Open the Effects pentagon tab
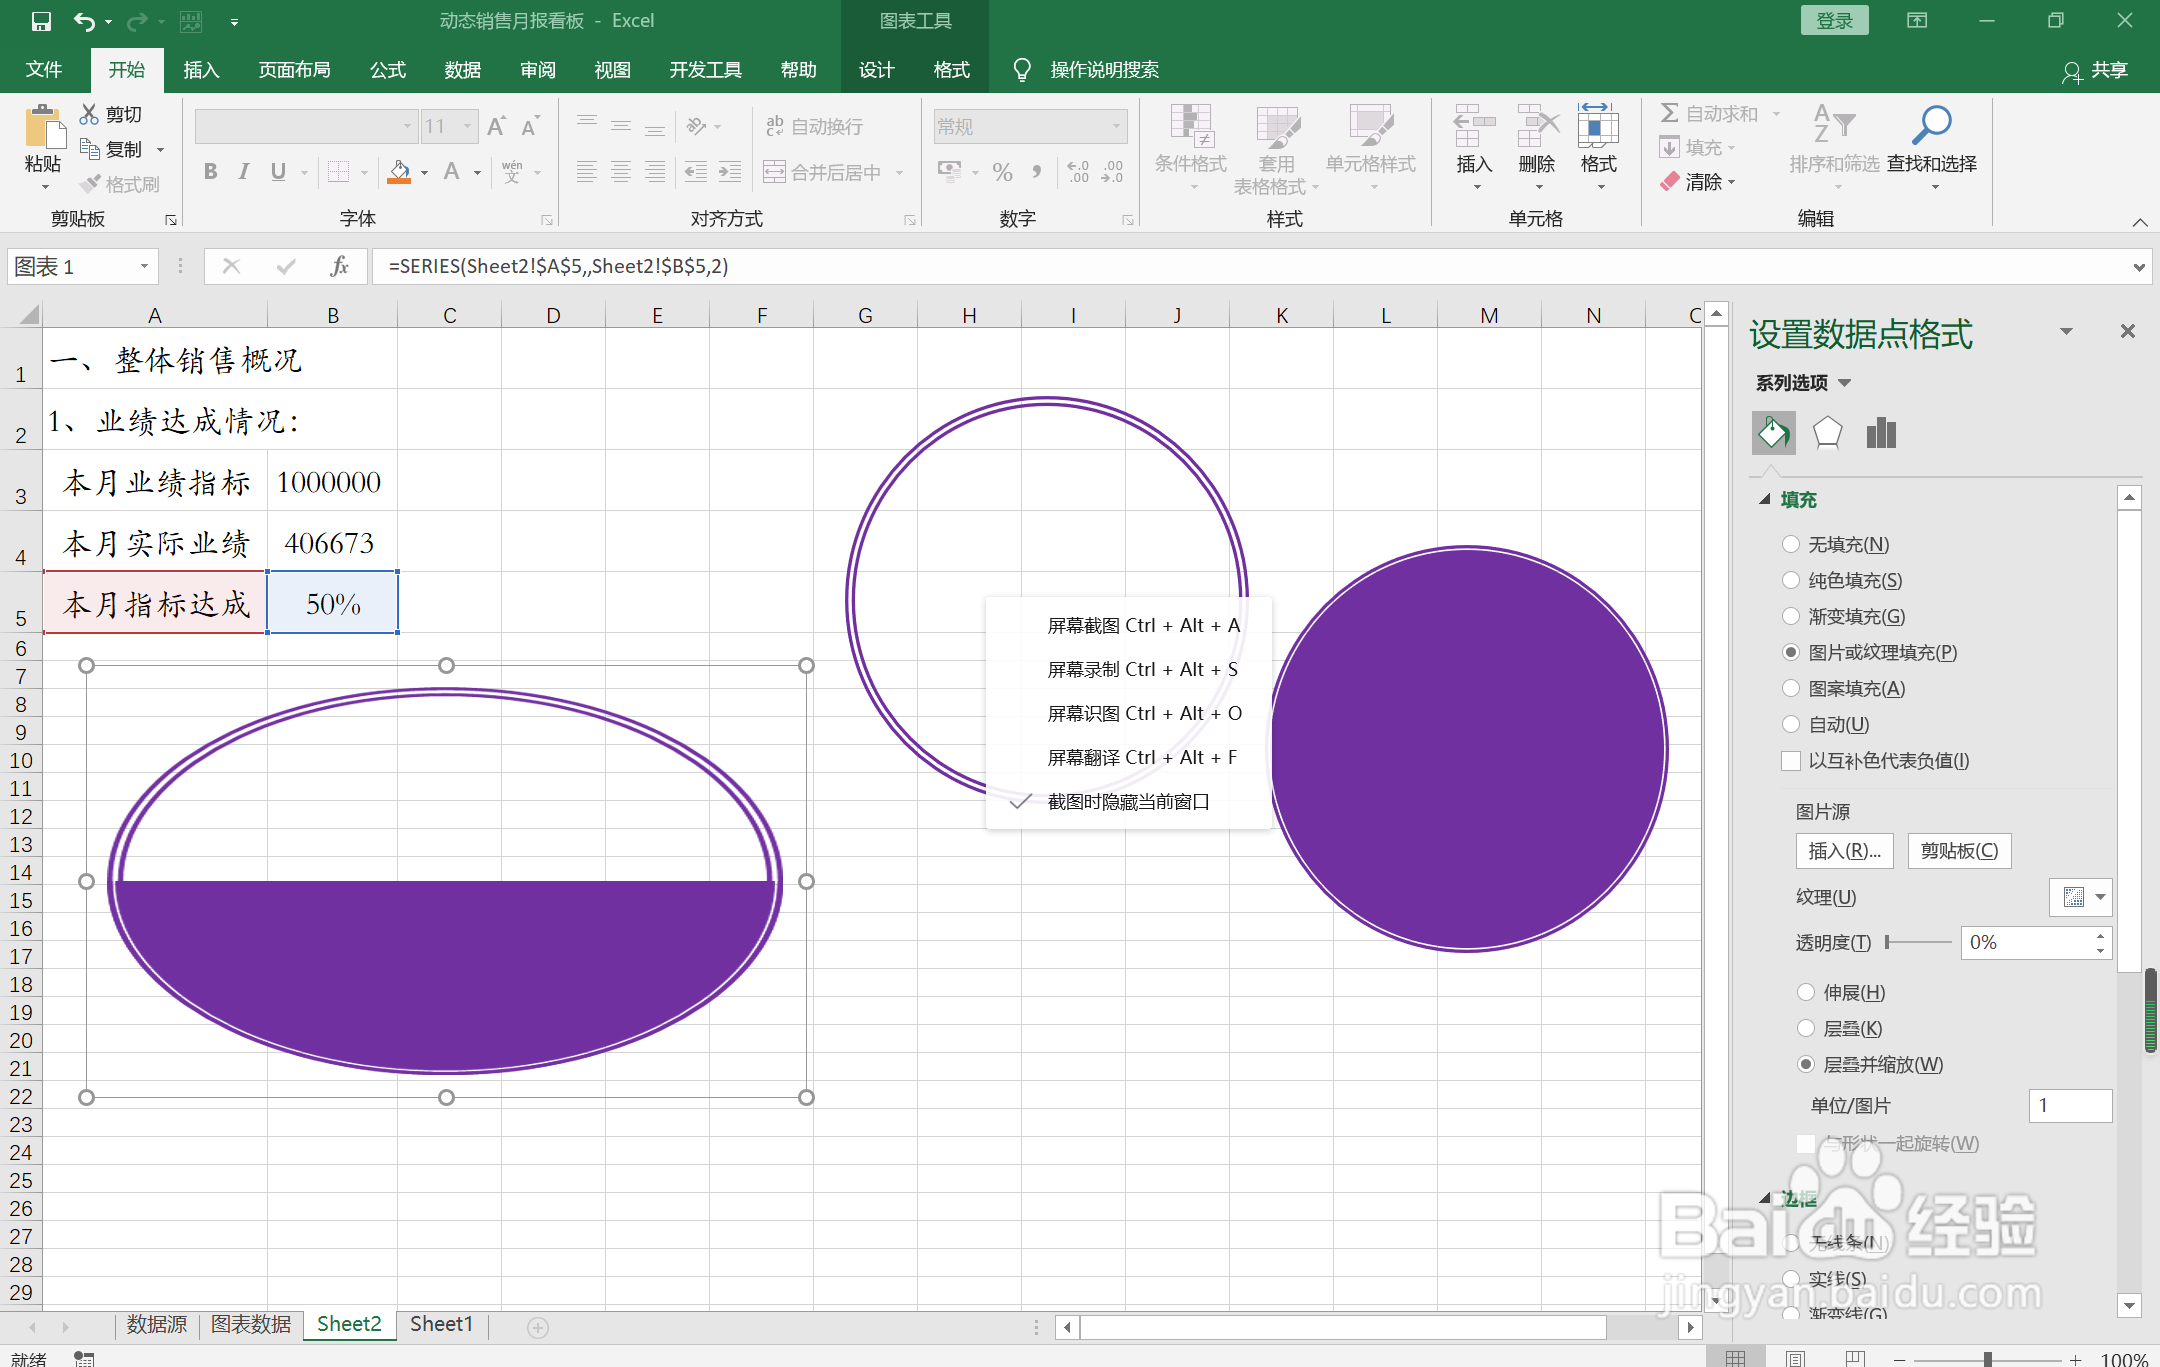 click(x=1827, y=433)
